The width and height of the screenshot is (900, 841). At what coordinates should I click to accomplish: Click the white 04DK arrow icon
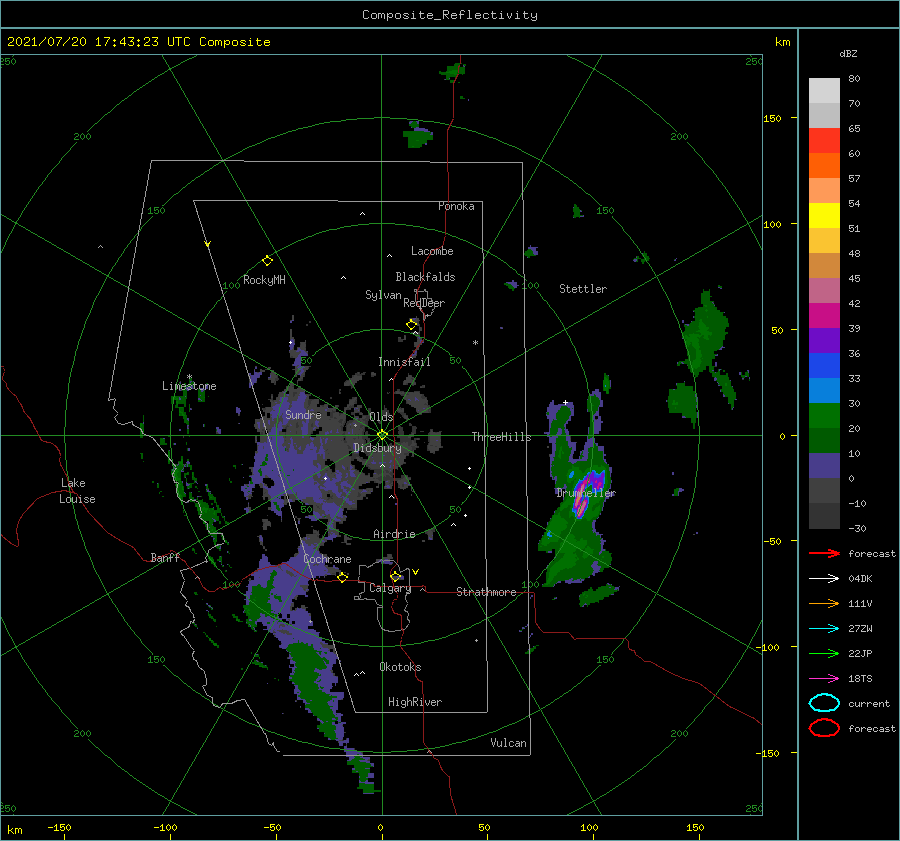pyautogui.click(x=824, y=578)
